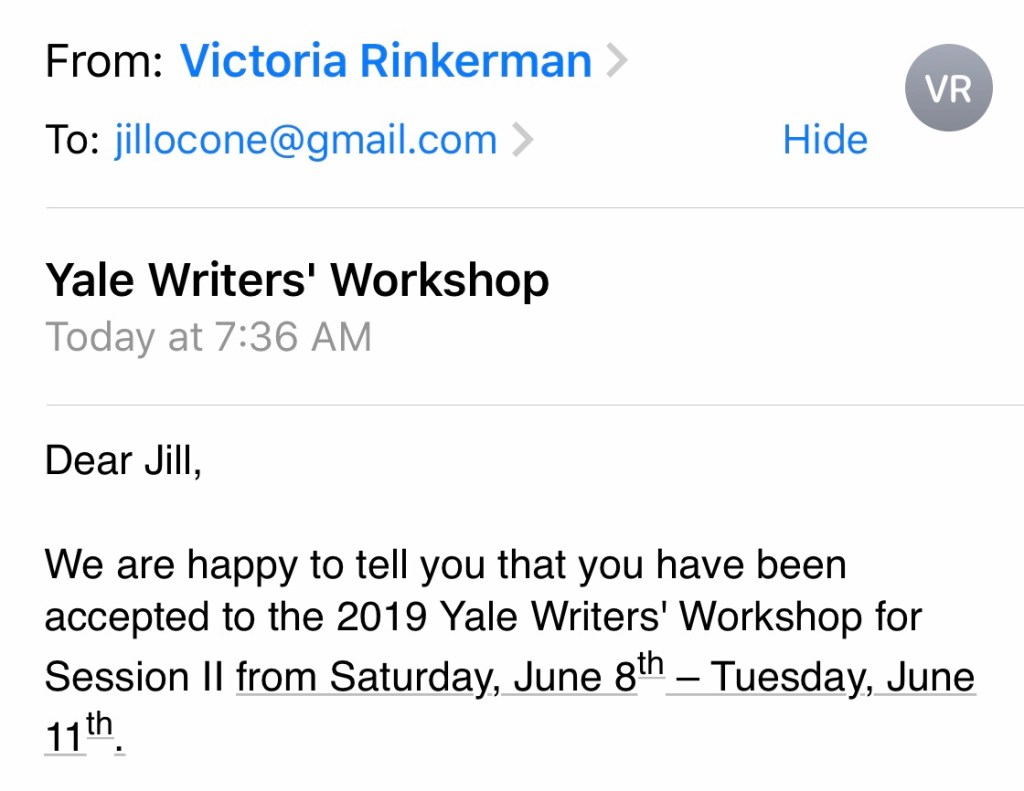Tap recipient address jillocone@gmail.com
The height and width of the screenshot is (791, 1024).
[306, 140]
